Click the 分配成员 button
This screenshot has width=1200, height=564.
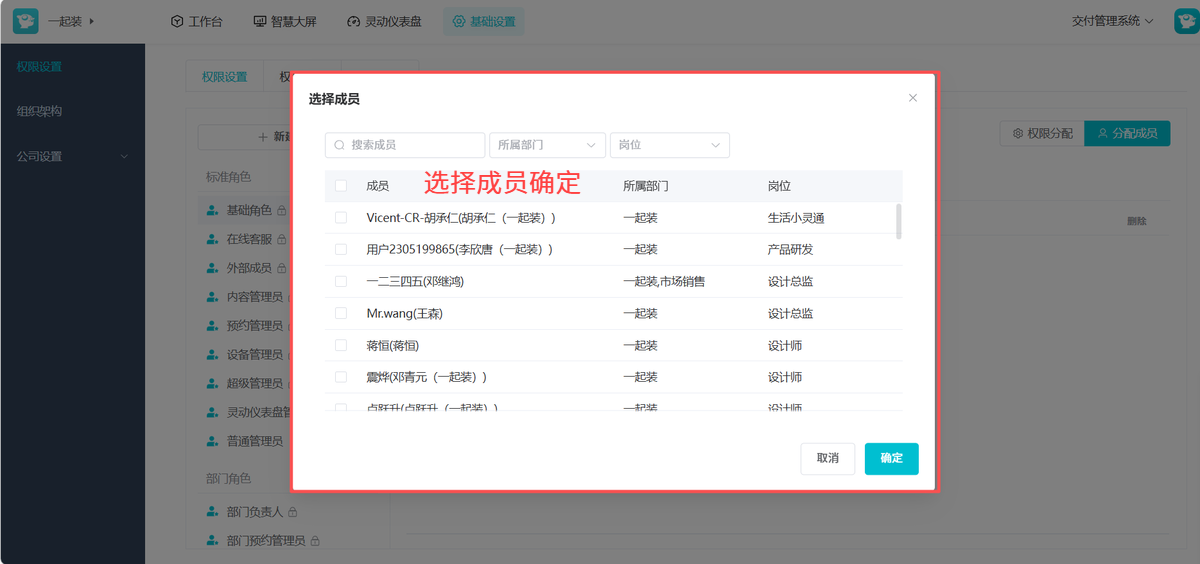(1127, 133)
